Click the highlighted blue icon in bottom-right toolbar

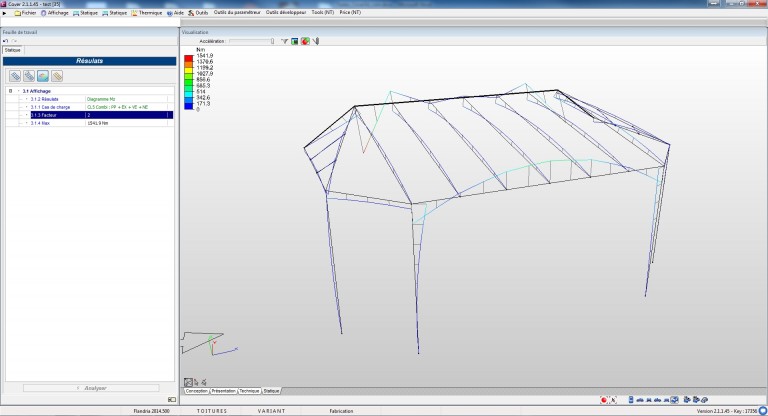point(675,400)
